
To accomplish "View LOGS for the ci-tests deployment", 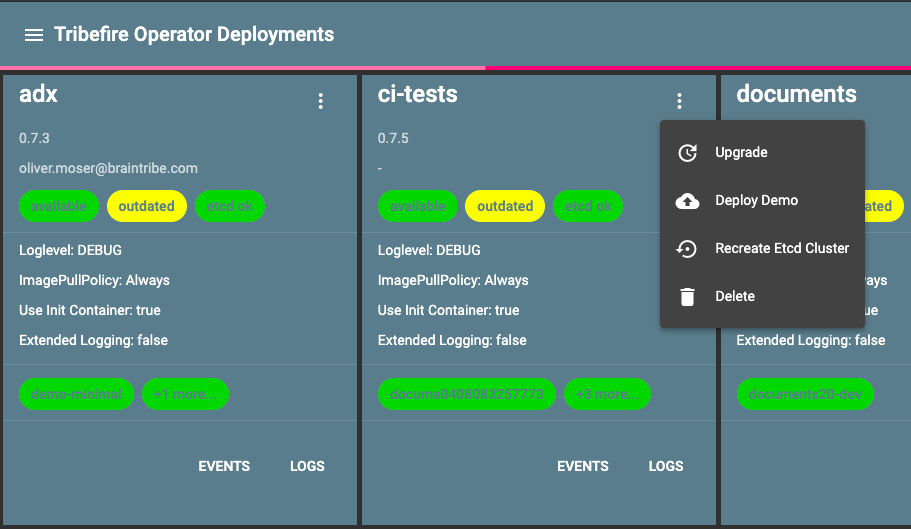I will (x=666, y=466).
